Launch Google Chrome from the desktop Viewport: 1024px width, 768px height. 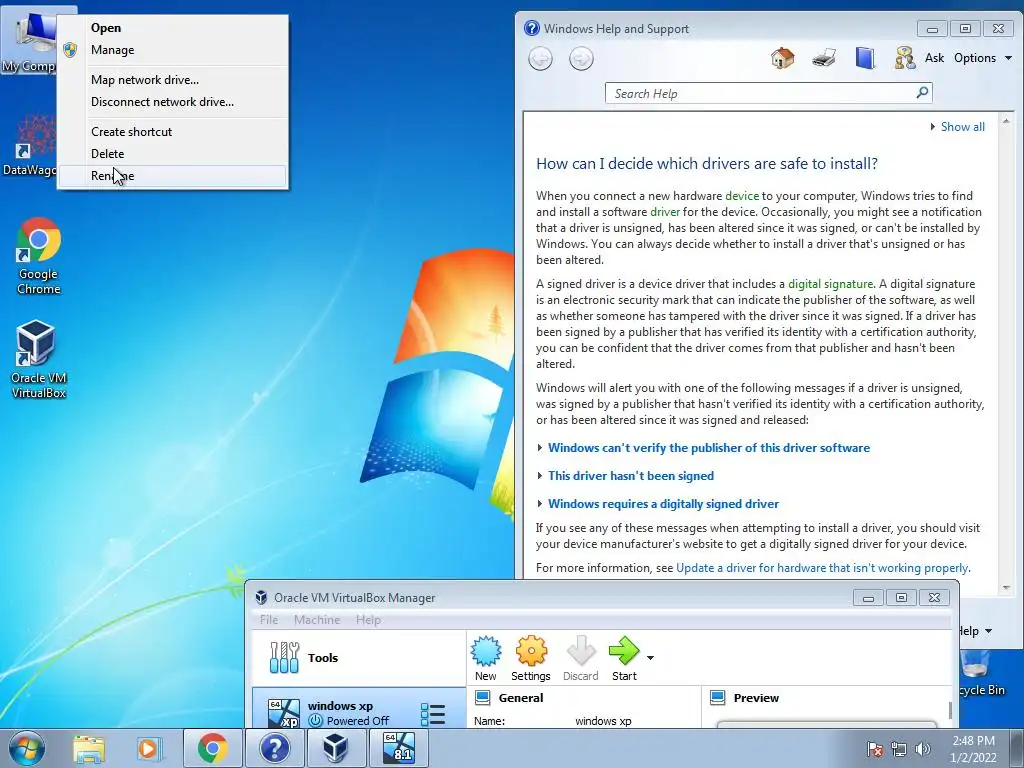click(39, 255)
